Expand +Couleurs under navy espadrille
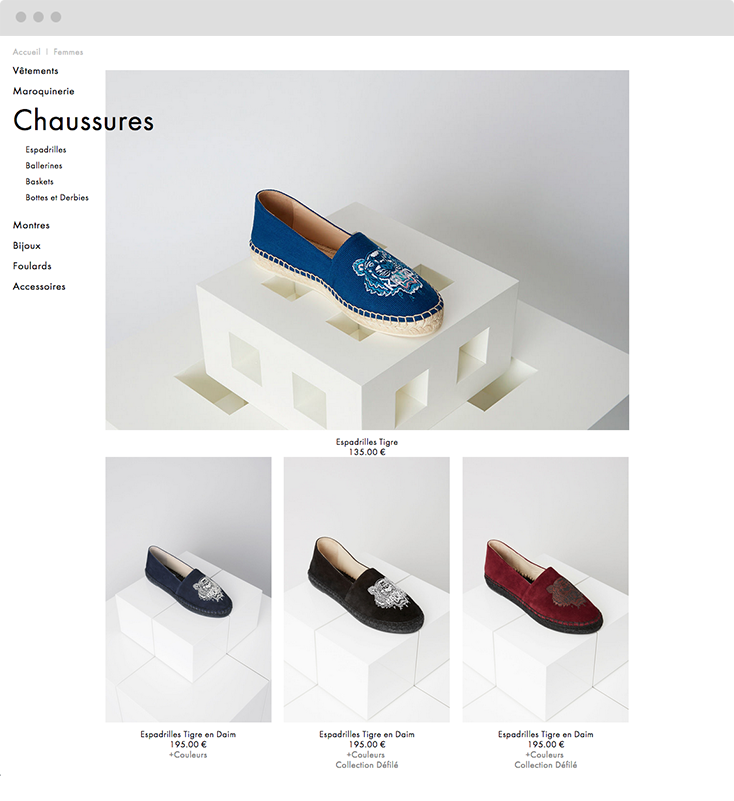 188,755
